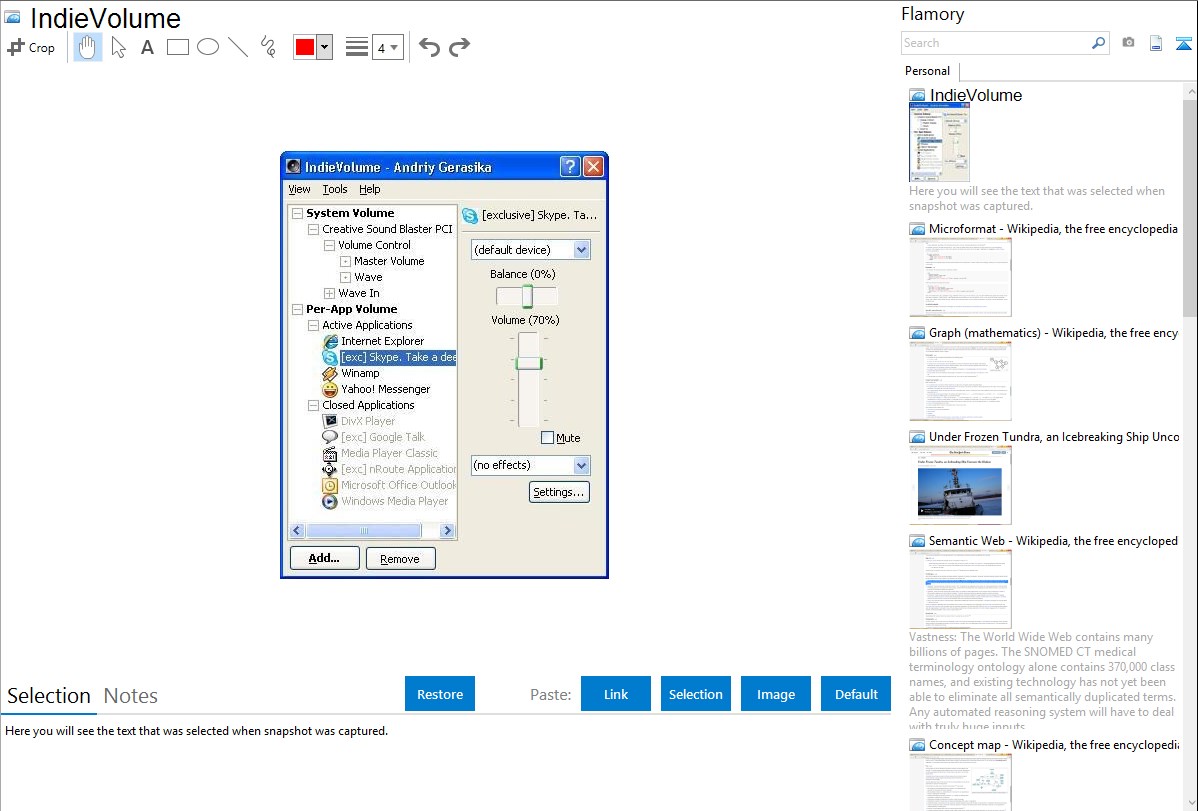This screenshot has width=1198, height=811.
Task: Click the Microsoft Office Outlook icon
Action: click(x=330, y=485)
